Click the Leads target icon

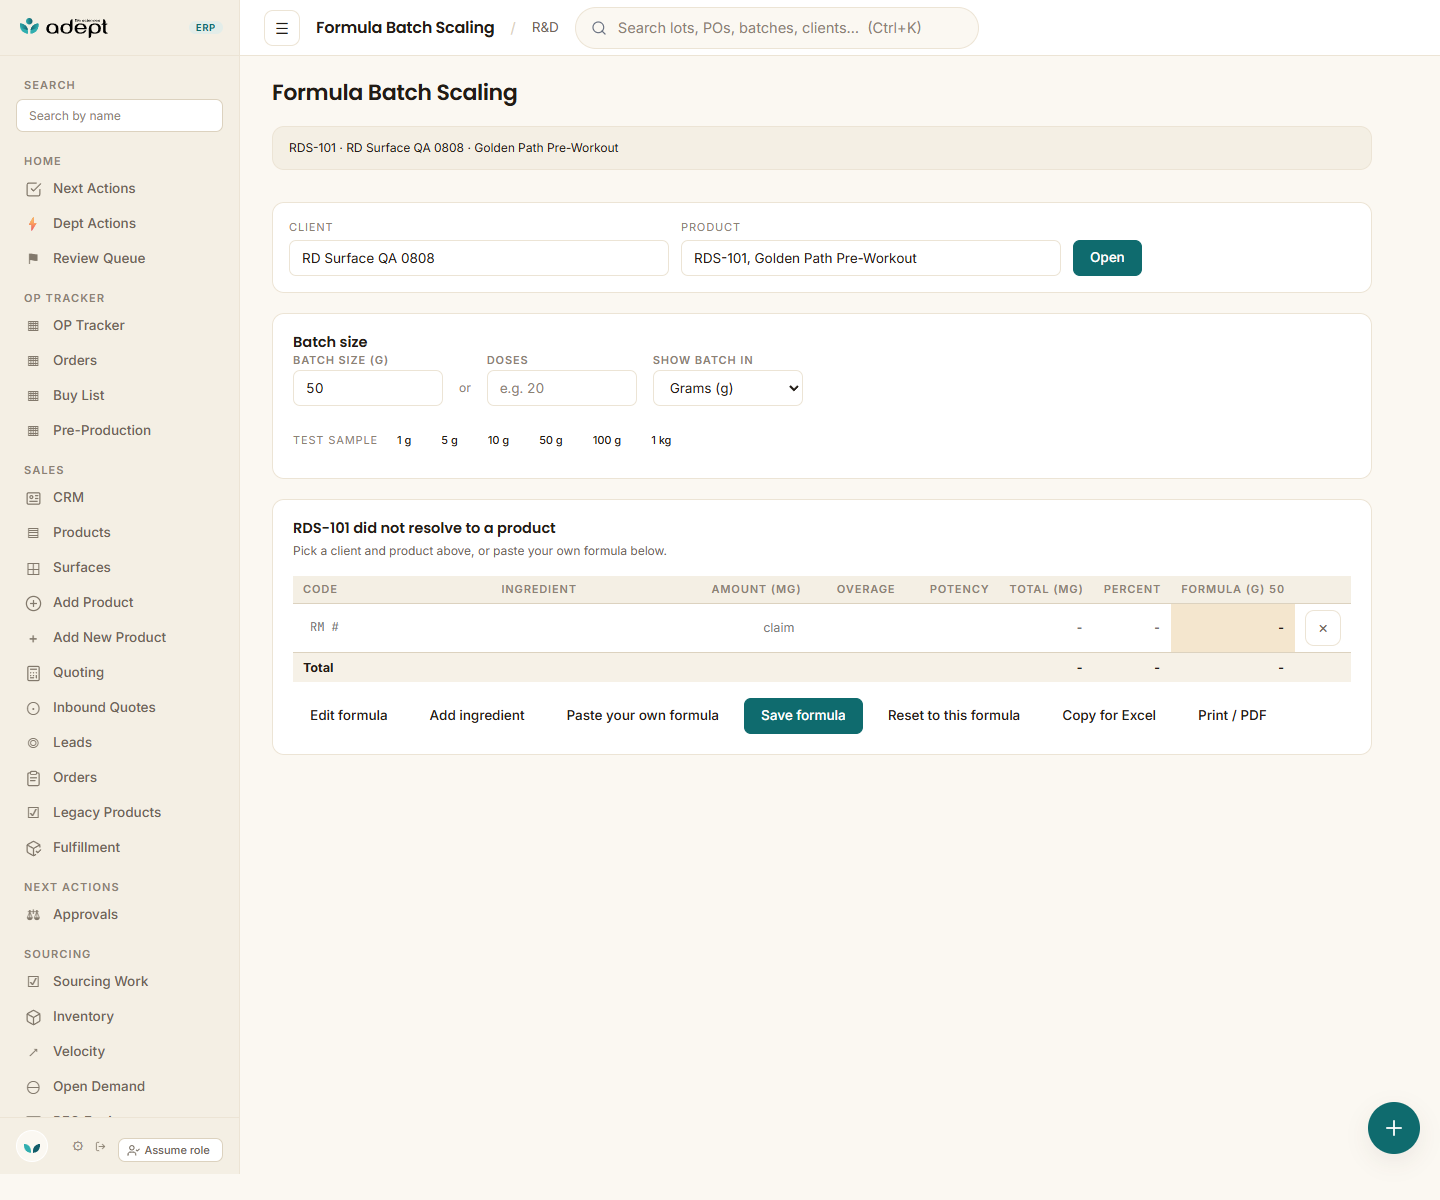click(x=33, y=743)
